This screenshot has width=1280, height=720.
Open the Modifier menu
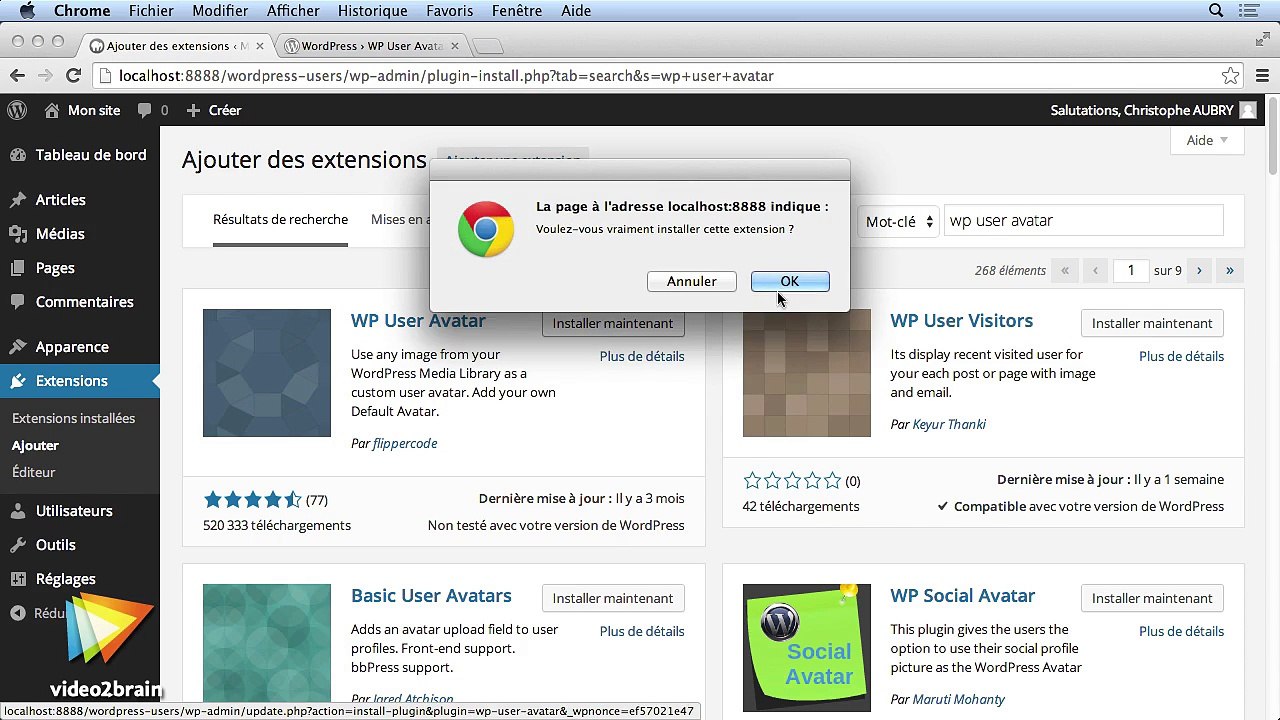click(220, 11)
